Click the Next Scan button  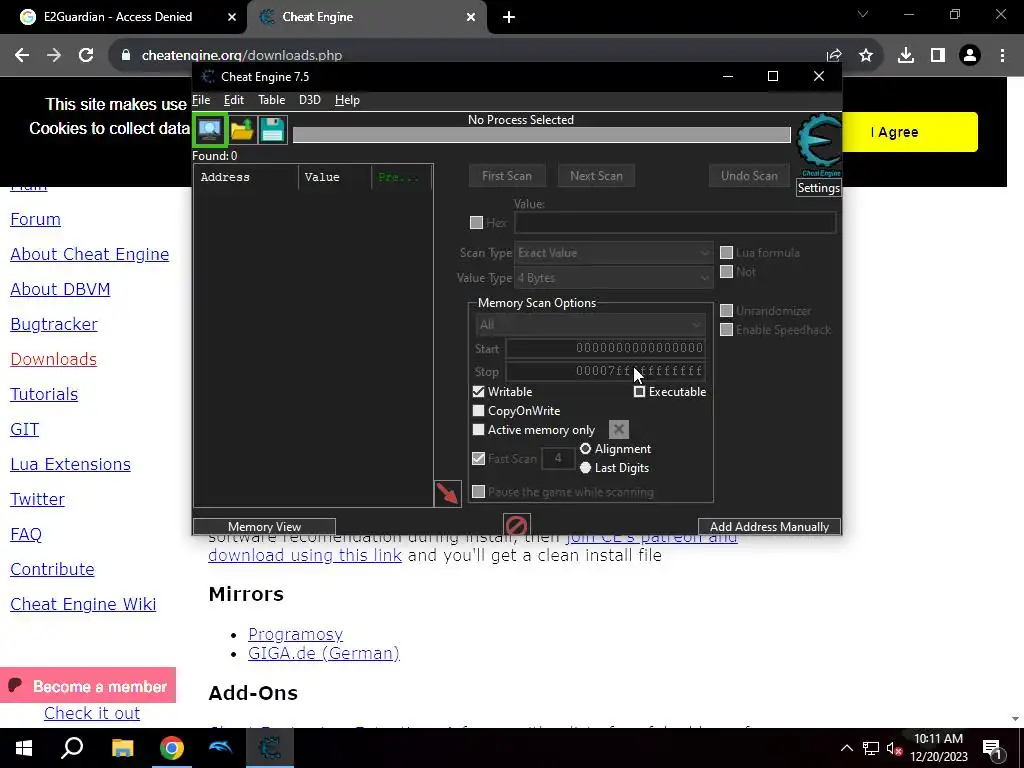(596, 176)
